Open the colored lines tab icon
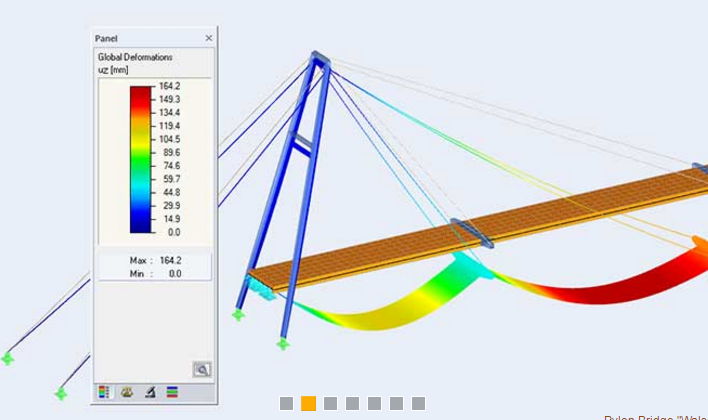 coord(172,392)
